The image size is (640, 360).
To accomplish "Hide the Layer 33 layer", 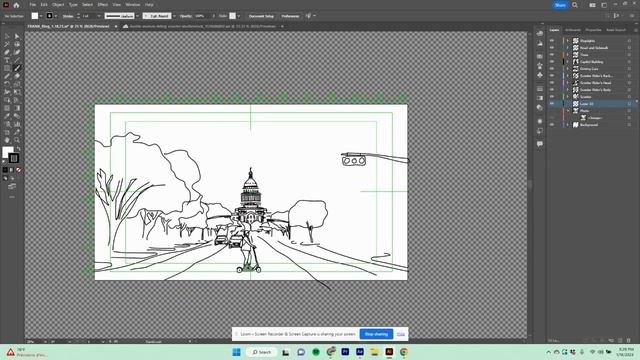I will (552, 104).
